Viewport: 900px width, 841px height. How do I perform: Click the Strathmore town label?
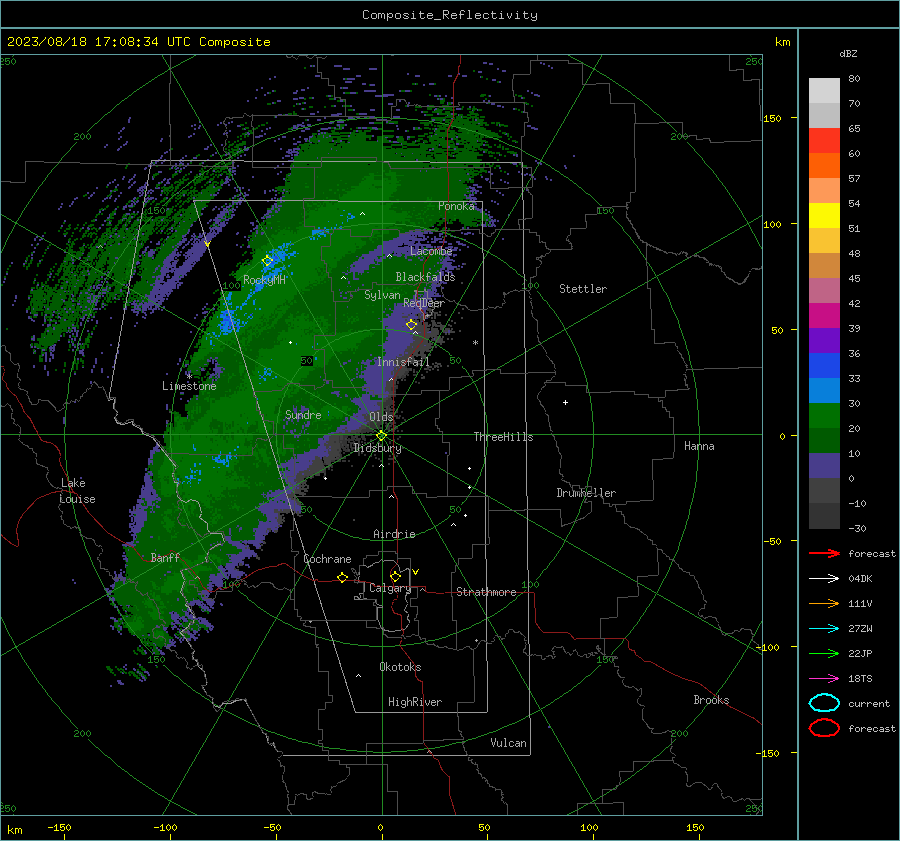[486, 592]
